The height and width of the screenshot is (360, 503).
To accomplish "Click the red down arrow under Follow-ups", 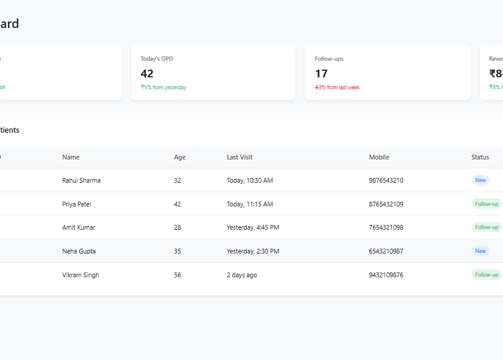I will (x=317, y=87).
